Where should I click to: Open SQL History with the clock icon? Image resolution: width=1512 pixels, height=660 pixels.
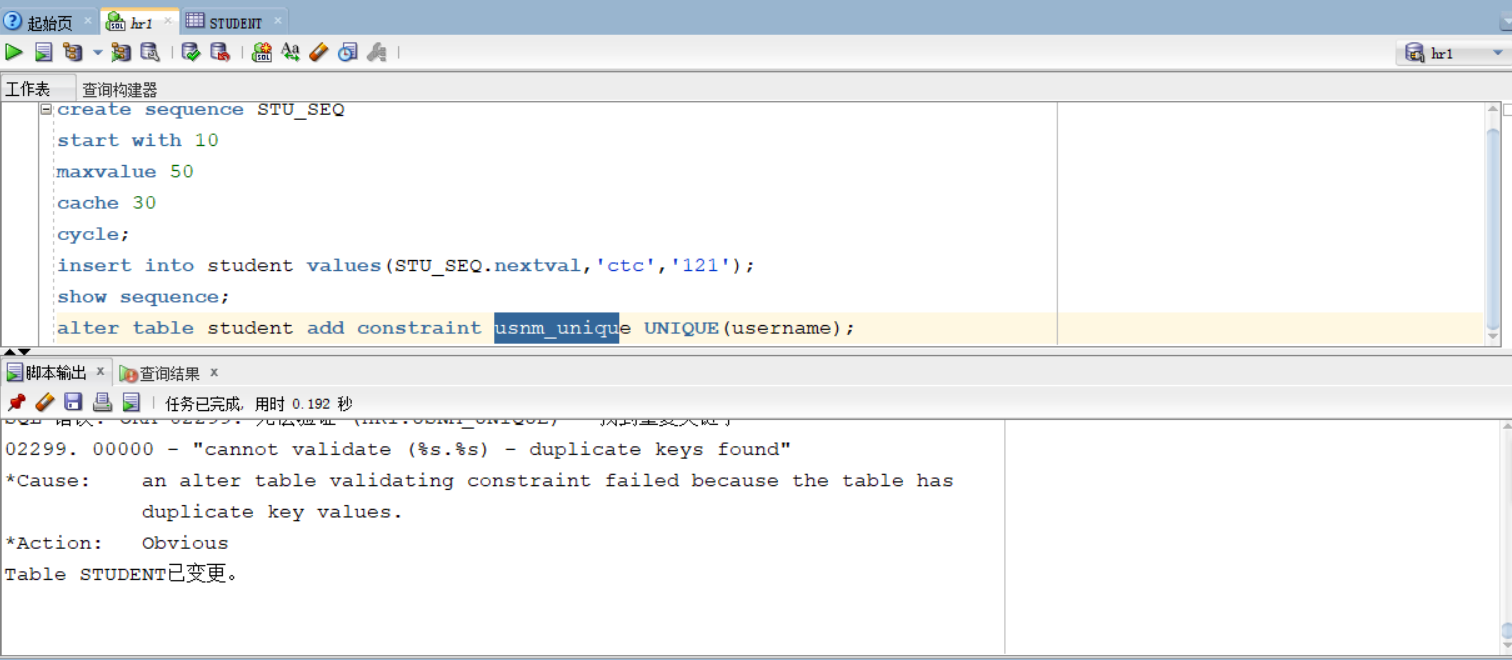tap(348, 52)
